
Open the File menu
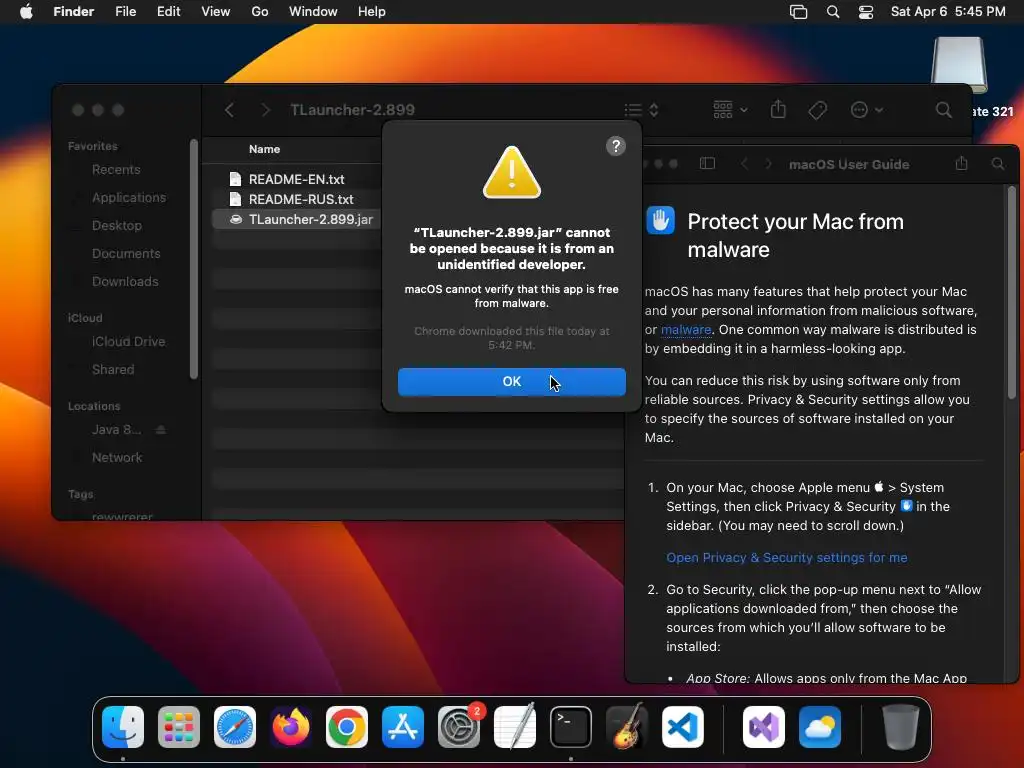125,12
